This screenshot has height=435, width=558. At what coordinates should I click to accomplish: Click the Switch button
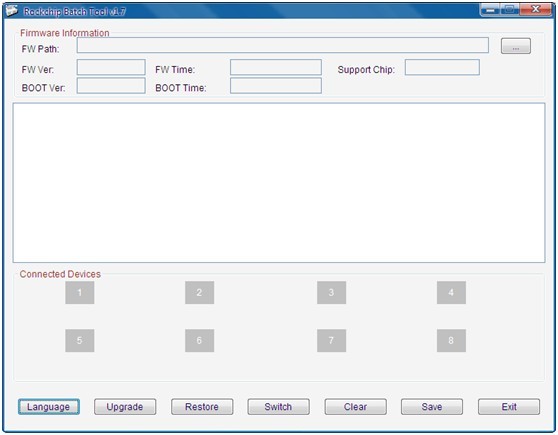[278, 407]
